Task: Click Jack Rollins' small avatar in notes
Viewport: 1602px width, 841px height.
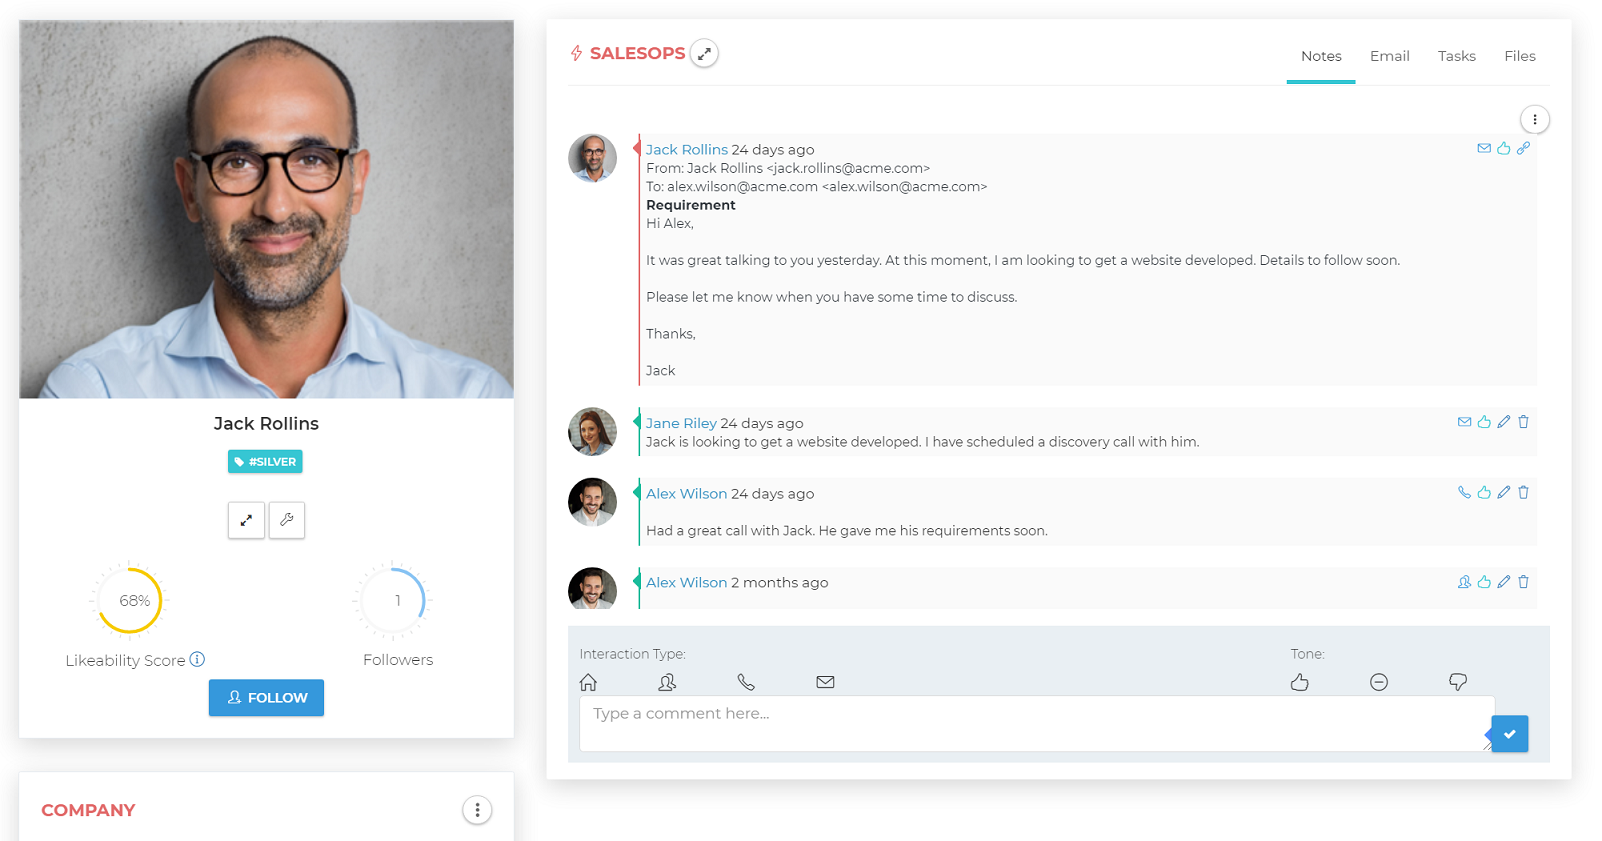Action: click(593, 158)
